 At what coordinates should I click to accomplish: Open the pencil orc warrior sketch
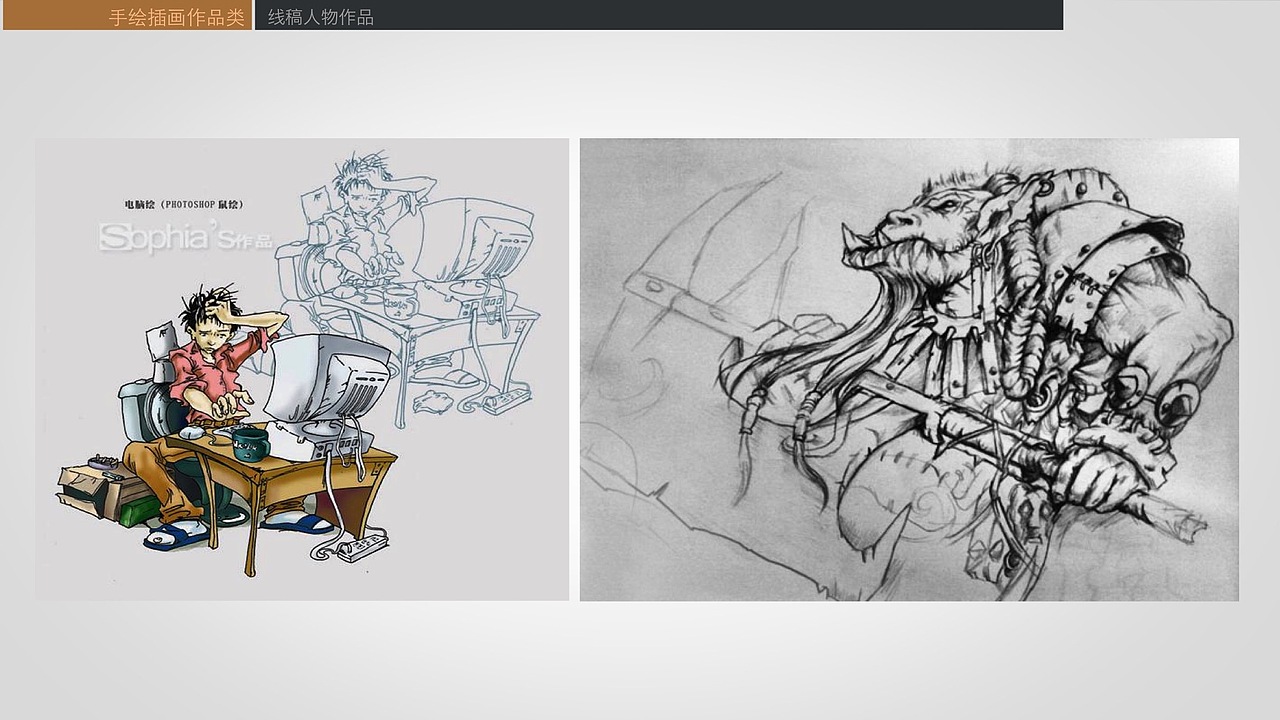coord(909,369)
